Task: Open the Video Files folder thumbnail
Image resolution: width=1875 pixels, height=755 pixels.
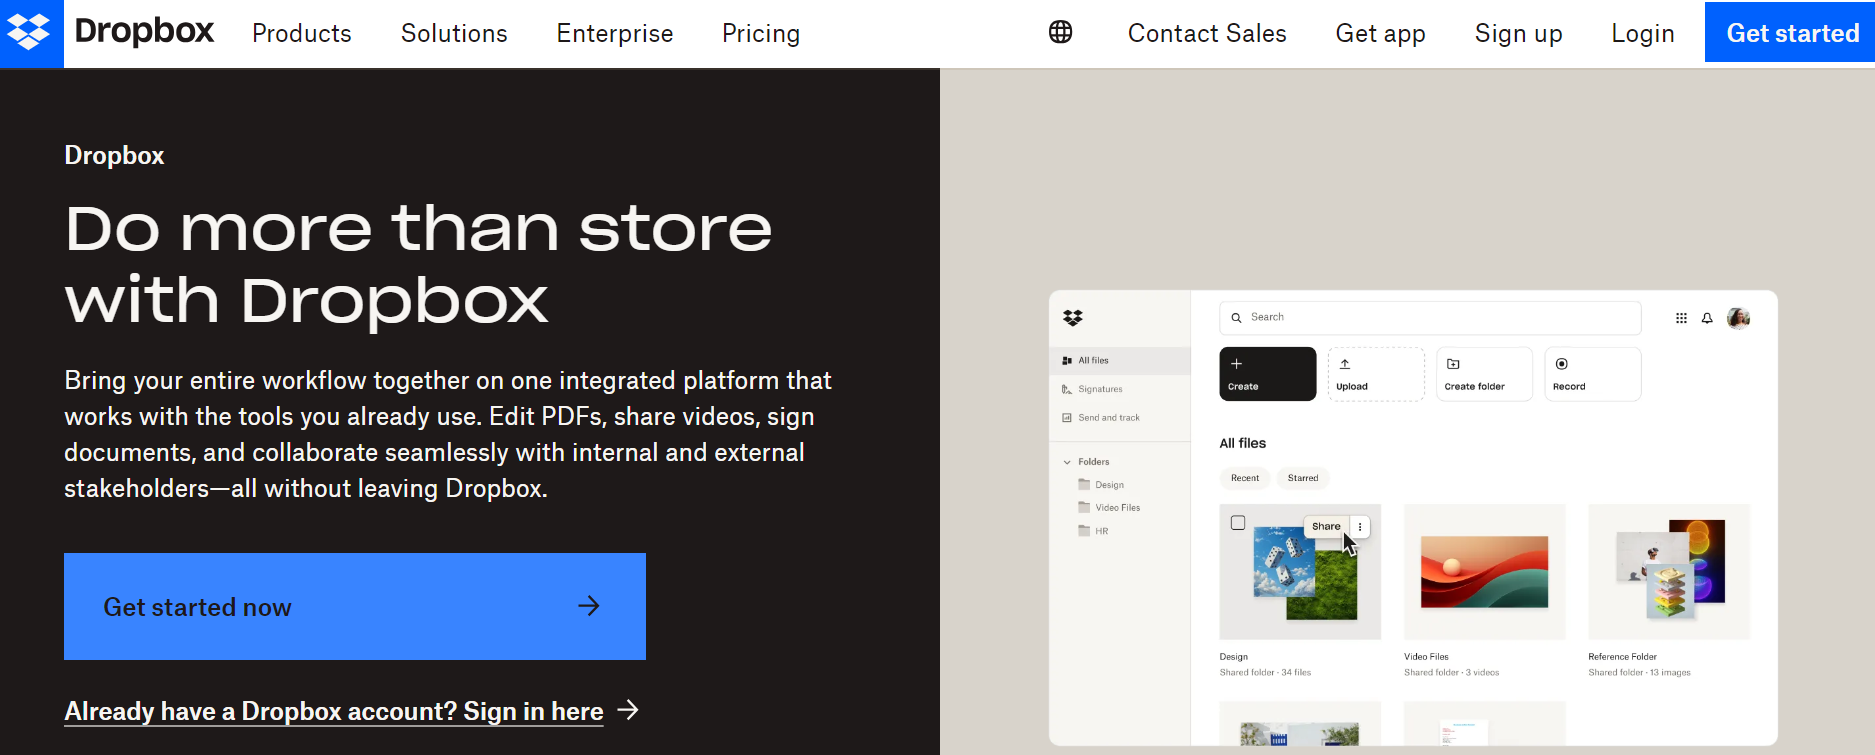Action: [1485, 572]
